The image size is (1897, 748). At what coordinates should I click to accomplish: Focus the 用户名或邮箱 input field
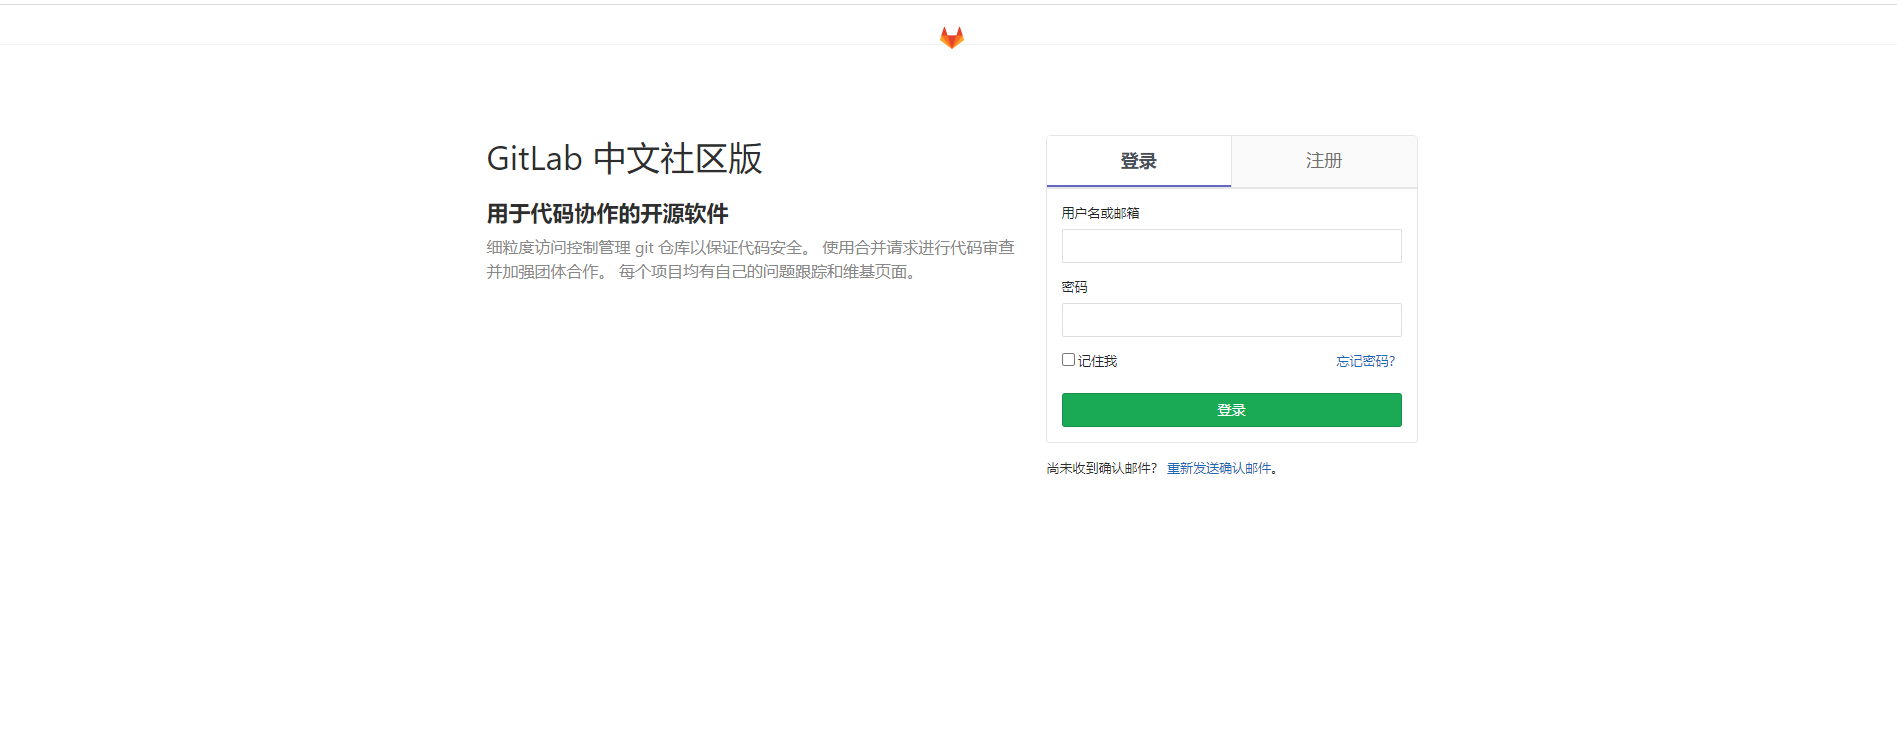point(1231,246)
